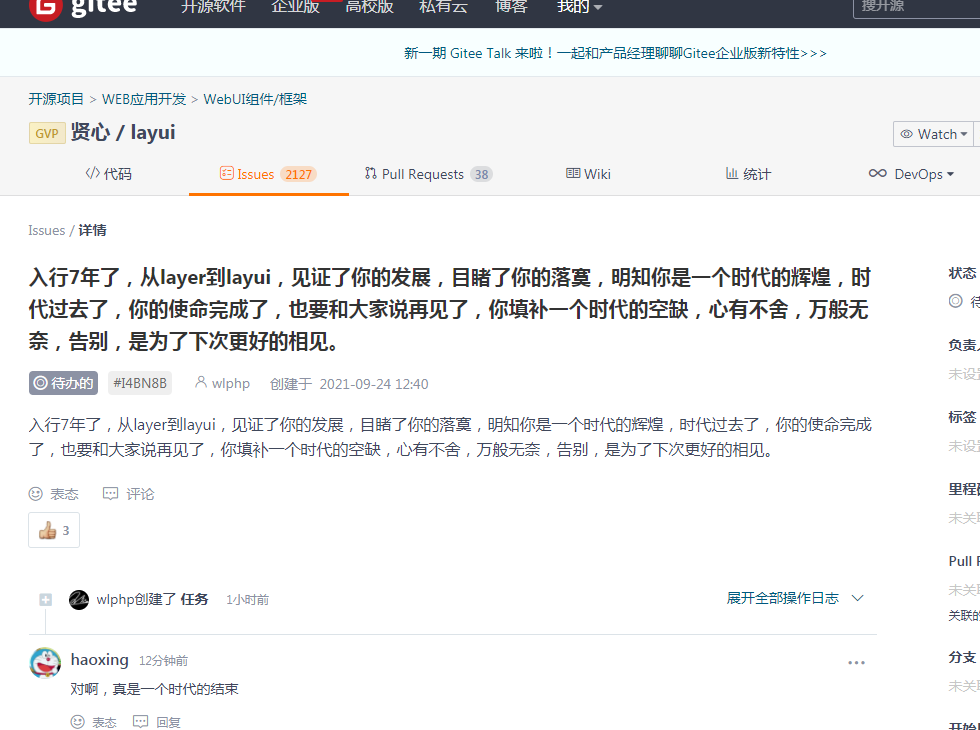Click the plus icon beside task log
The width and height of the screenshot is (980, 730).
[x=45, y=600]
